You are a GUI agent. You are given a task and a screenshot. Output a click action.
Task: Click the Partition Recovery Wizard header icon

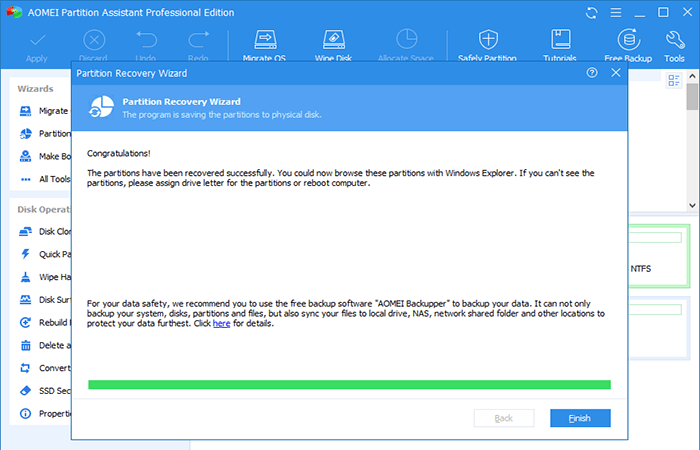(101, 107)
